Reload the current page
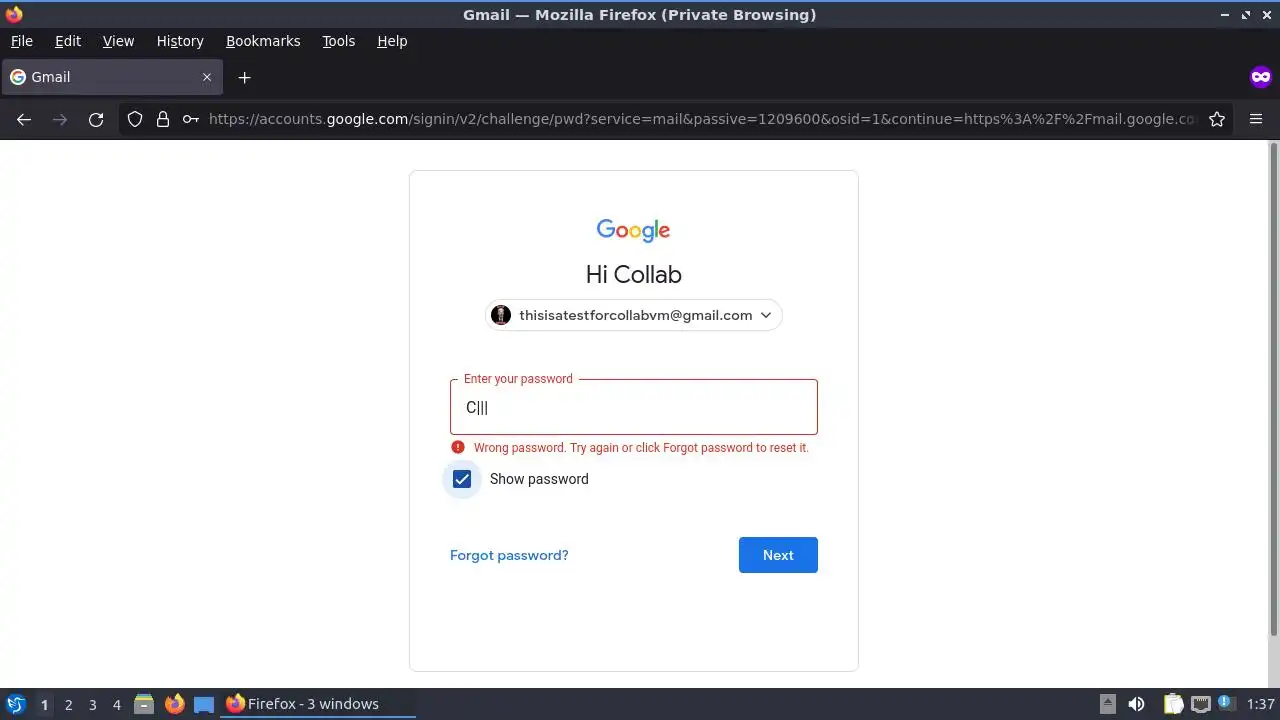This screenshot has width=1280, height=720. point(96,119)
